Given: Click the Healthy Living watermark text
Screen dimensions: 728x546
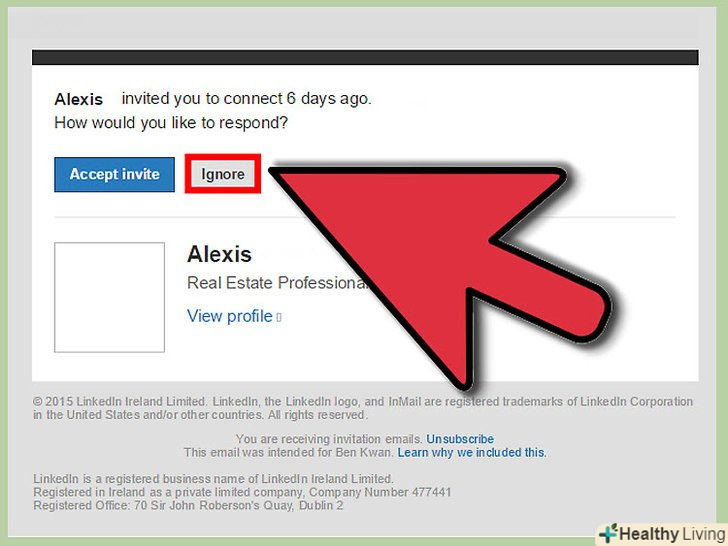Looking at the screenshot, I should [x=673, y=534].
